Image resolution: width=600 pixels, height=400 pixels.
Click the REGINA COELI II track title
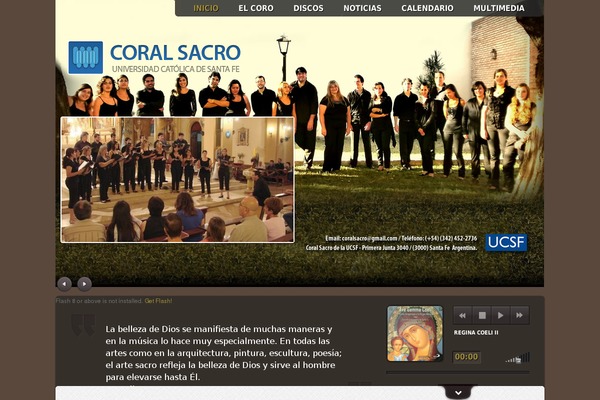click(476, 333)
